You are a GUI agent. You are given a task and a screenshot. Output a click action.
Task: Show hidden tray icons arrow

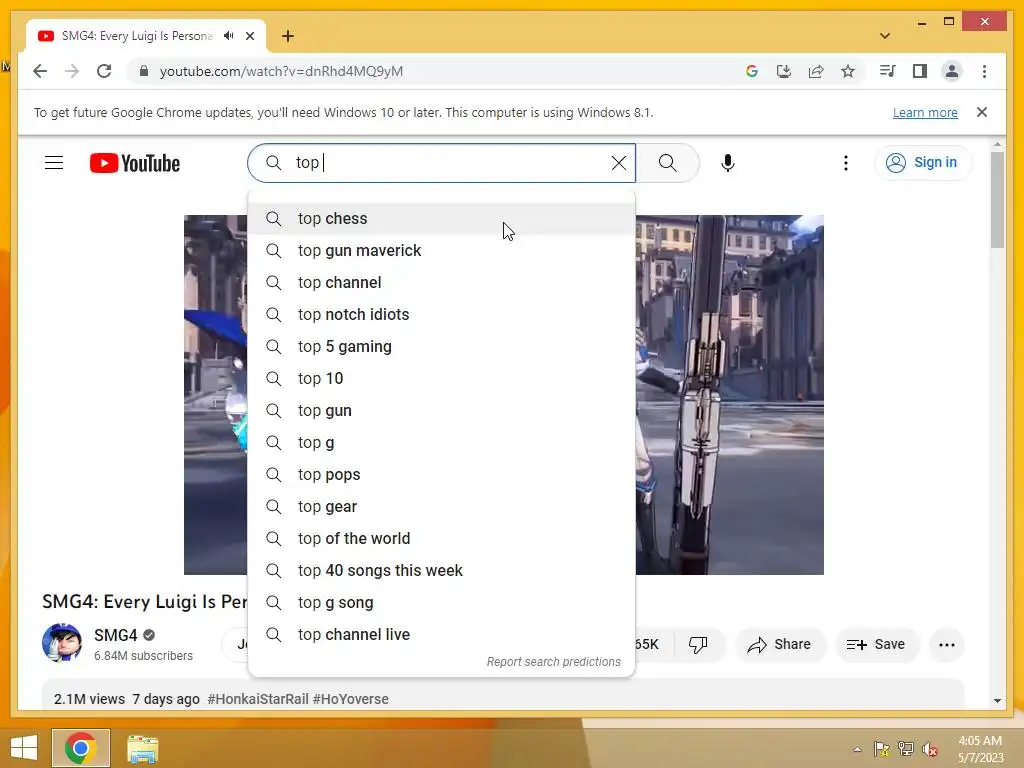(857, 749)
